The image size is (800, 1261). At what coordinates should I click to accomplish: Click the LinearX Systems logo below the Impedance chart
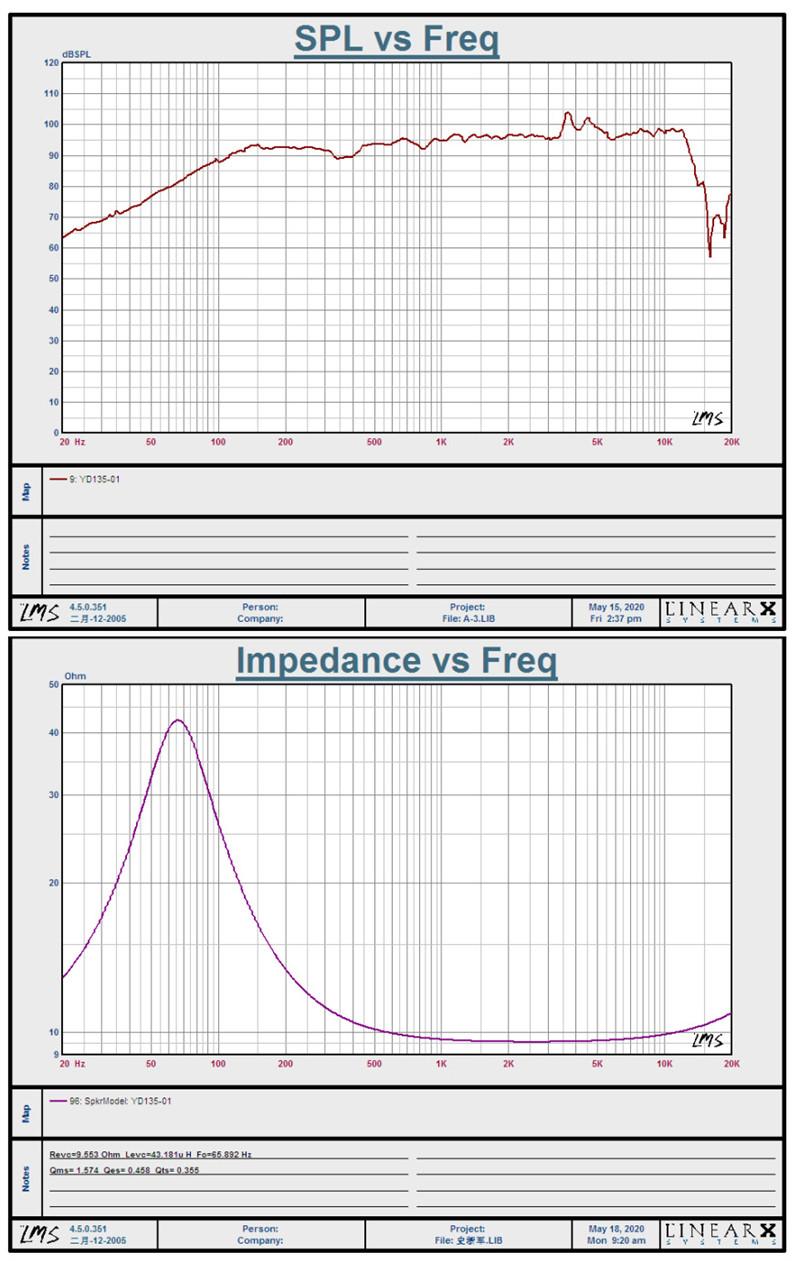[x=720, y=1233]
